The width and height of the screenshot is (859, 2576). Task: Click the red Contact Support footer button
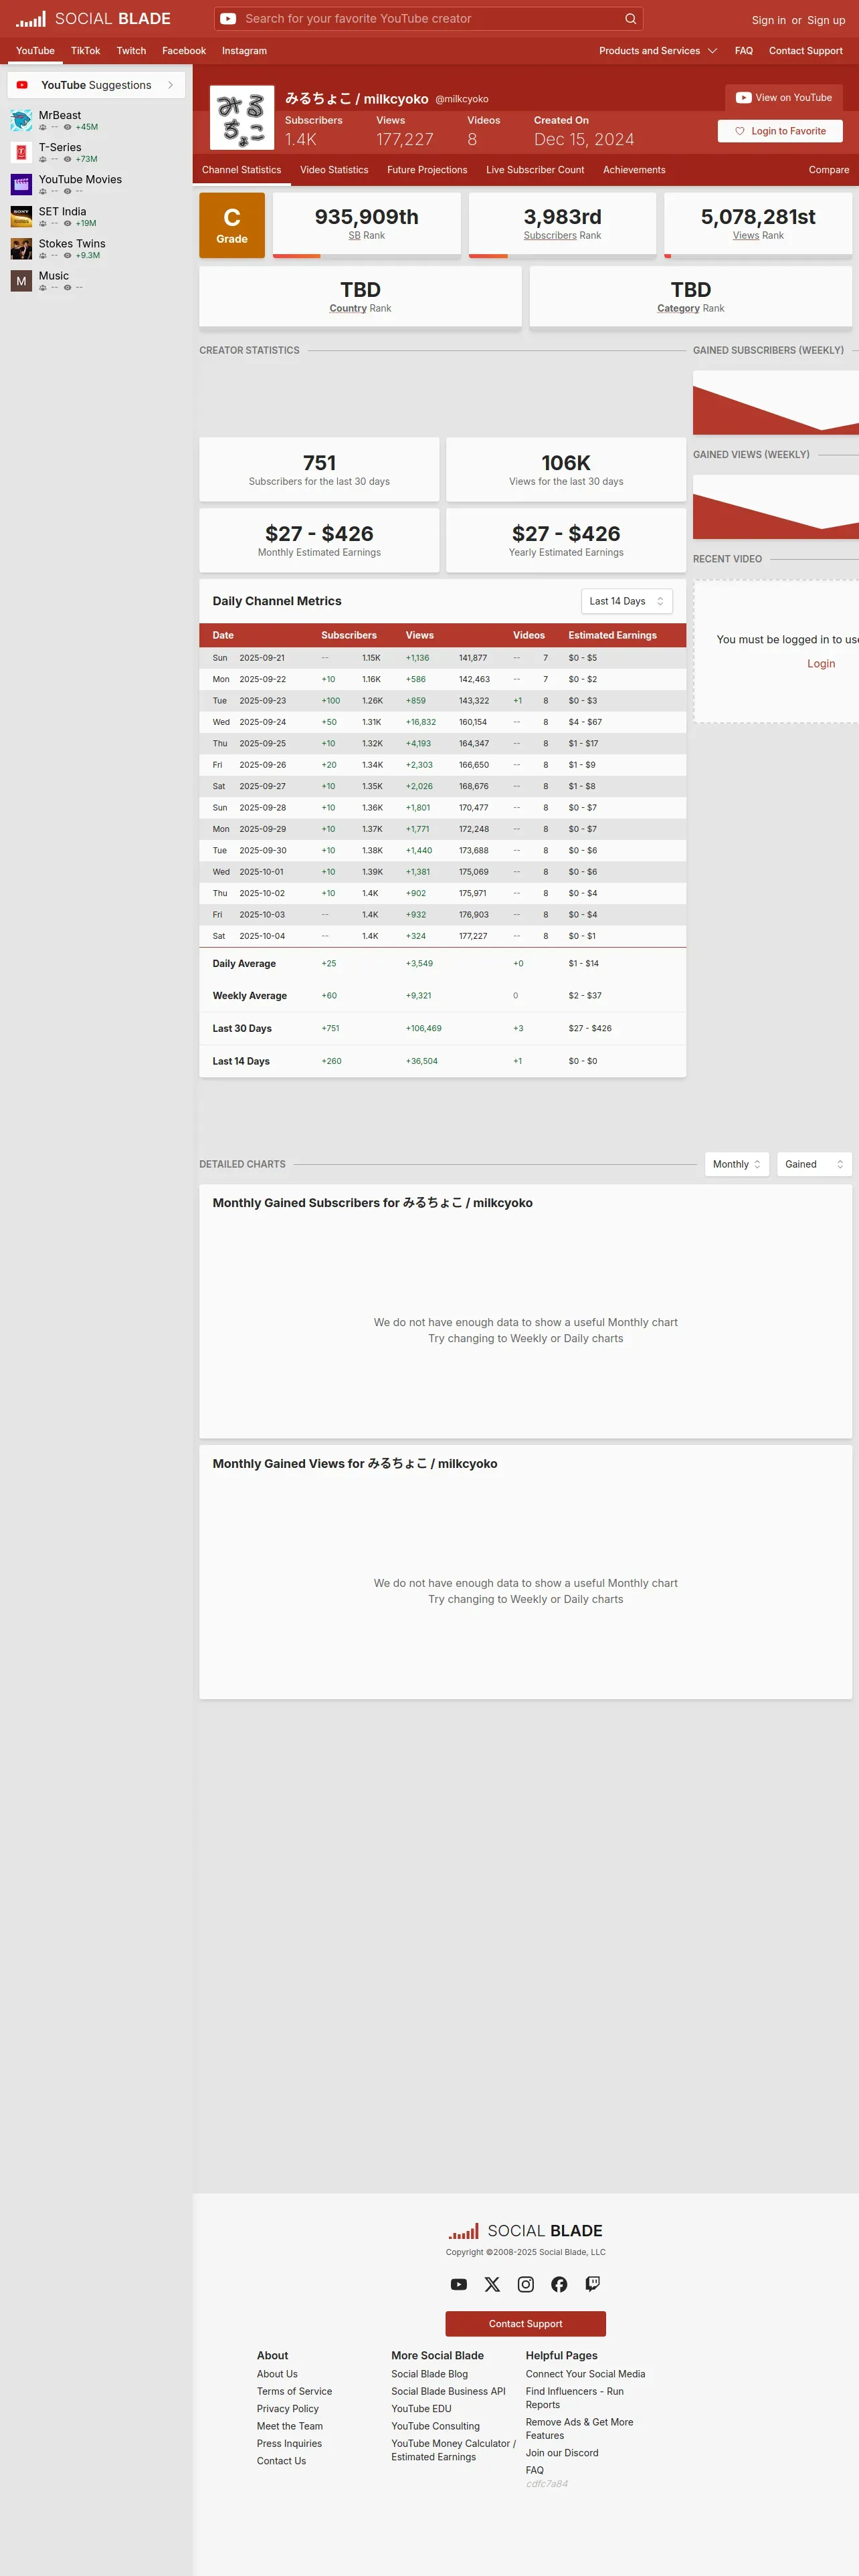click(526, 2324)
